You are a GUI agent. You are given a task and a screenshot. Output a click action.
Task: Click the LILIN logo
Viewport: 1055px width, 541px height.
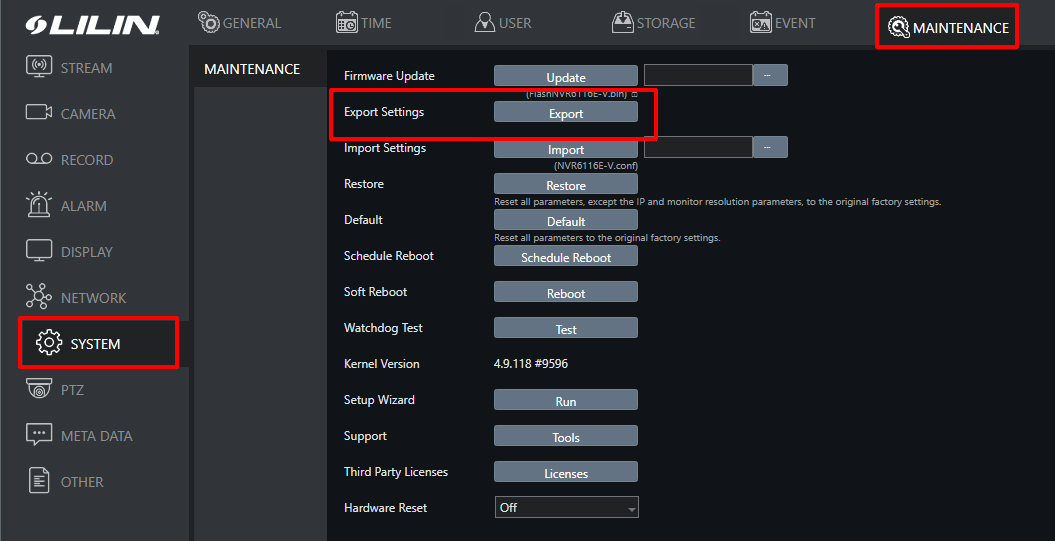[92, 24]
